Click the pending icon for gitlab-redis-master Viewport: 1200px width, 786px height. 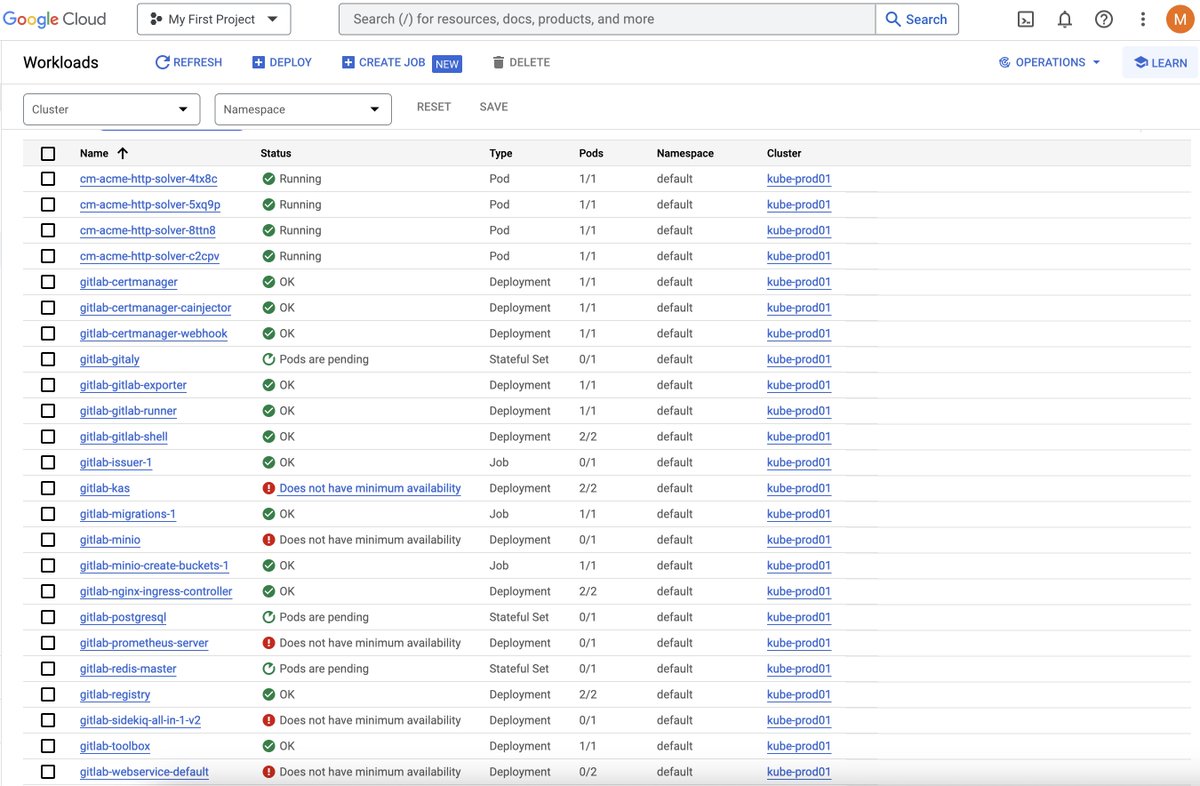[x=268, y=669]
